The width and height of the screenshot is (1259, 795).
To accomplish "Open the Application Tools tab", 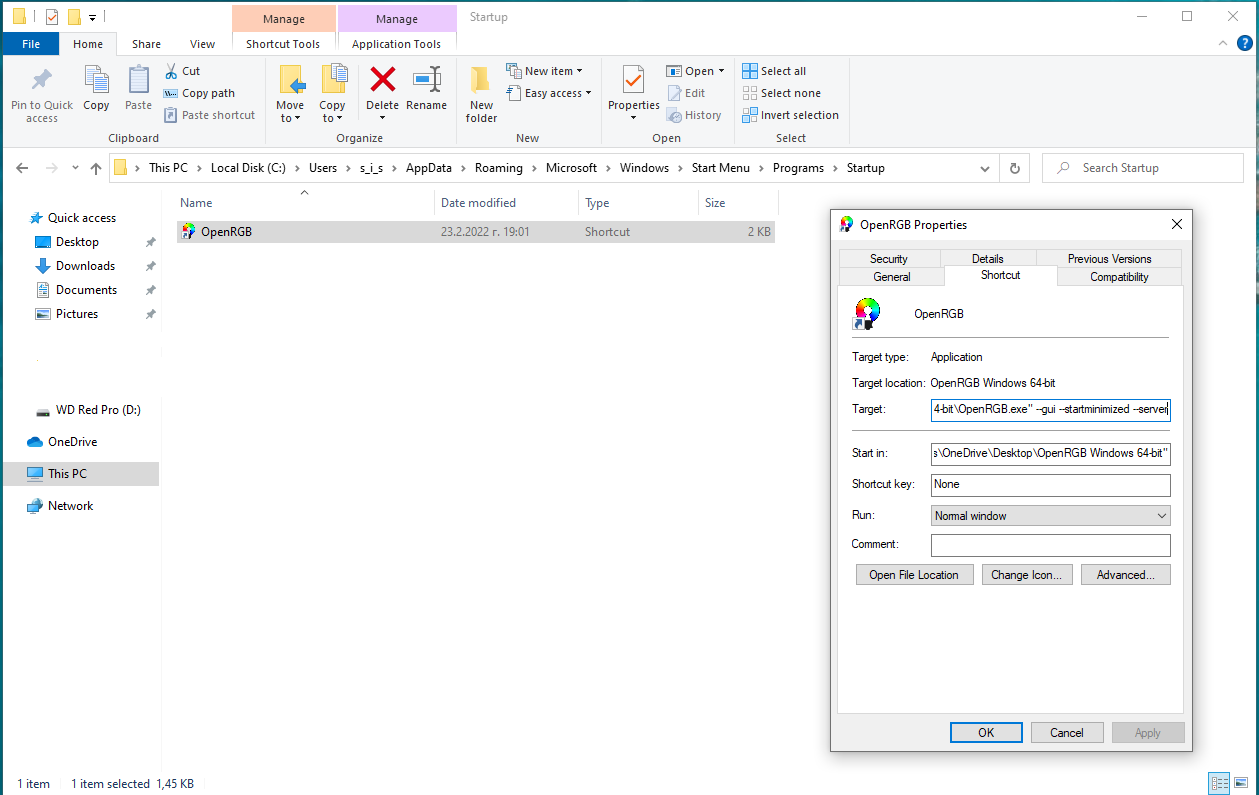I will click(x=396, y=44).
